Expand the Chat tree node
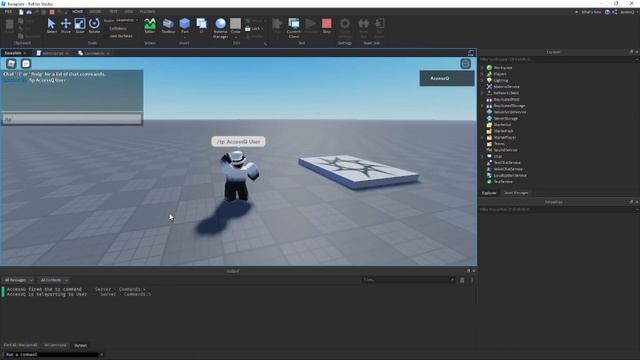Image resolution: width=640 pixels, height=360 pixels. 482,156
